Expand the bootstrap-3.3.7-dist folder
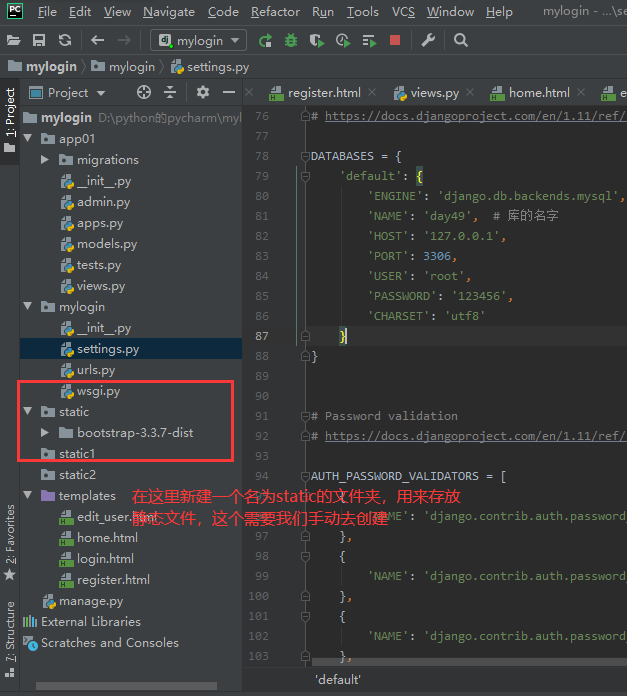Viewport: 627px width, 696px height. 45,432
